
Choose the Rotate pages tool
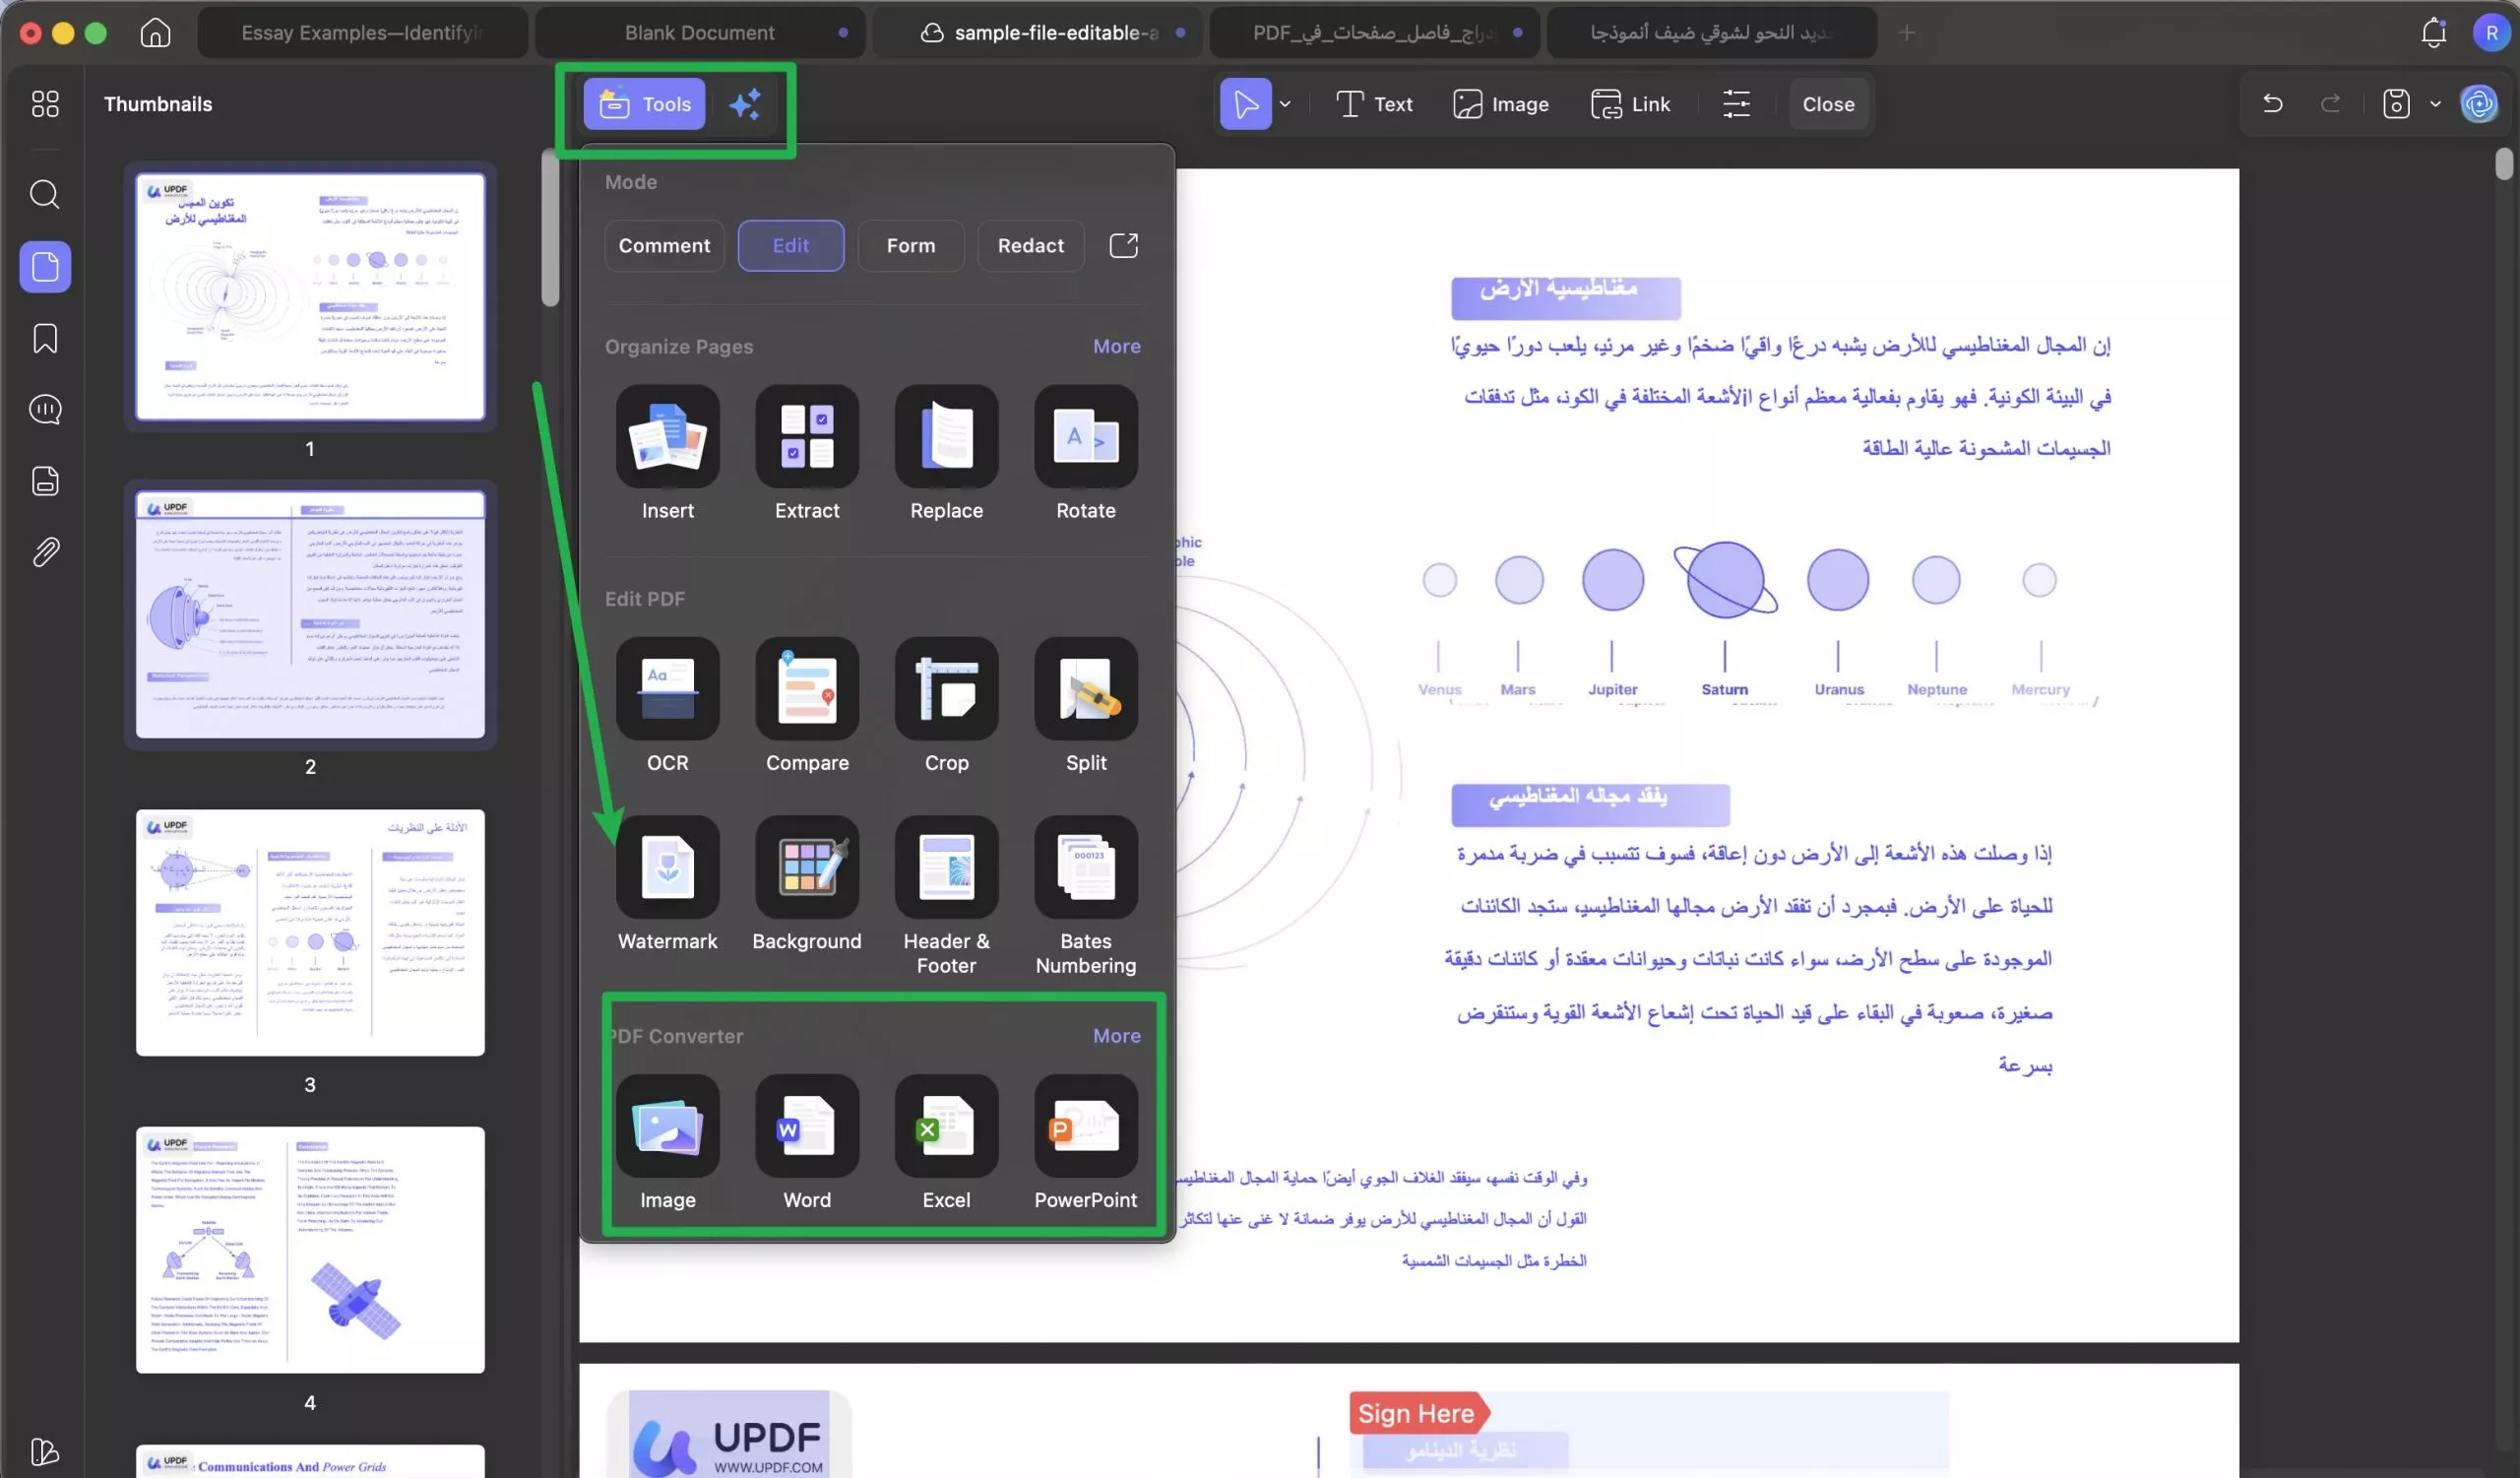(1086, 454)
